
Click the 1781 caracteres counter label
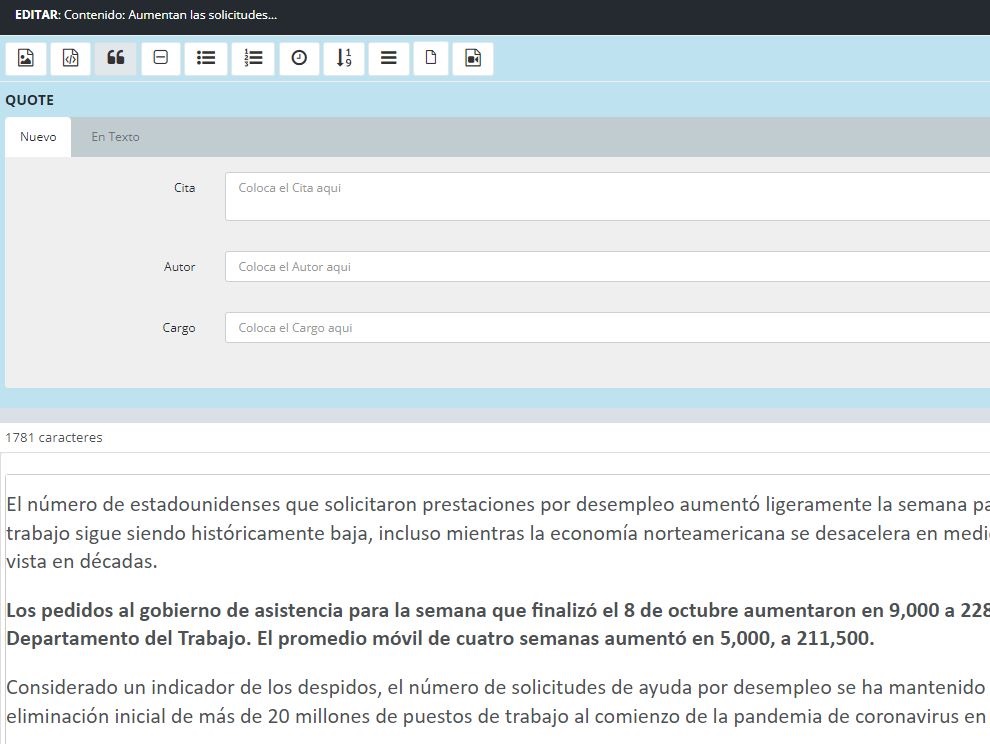tap(53, 437)
